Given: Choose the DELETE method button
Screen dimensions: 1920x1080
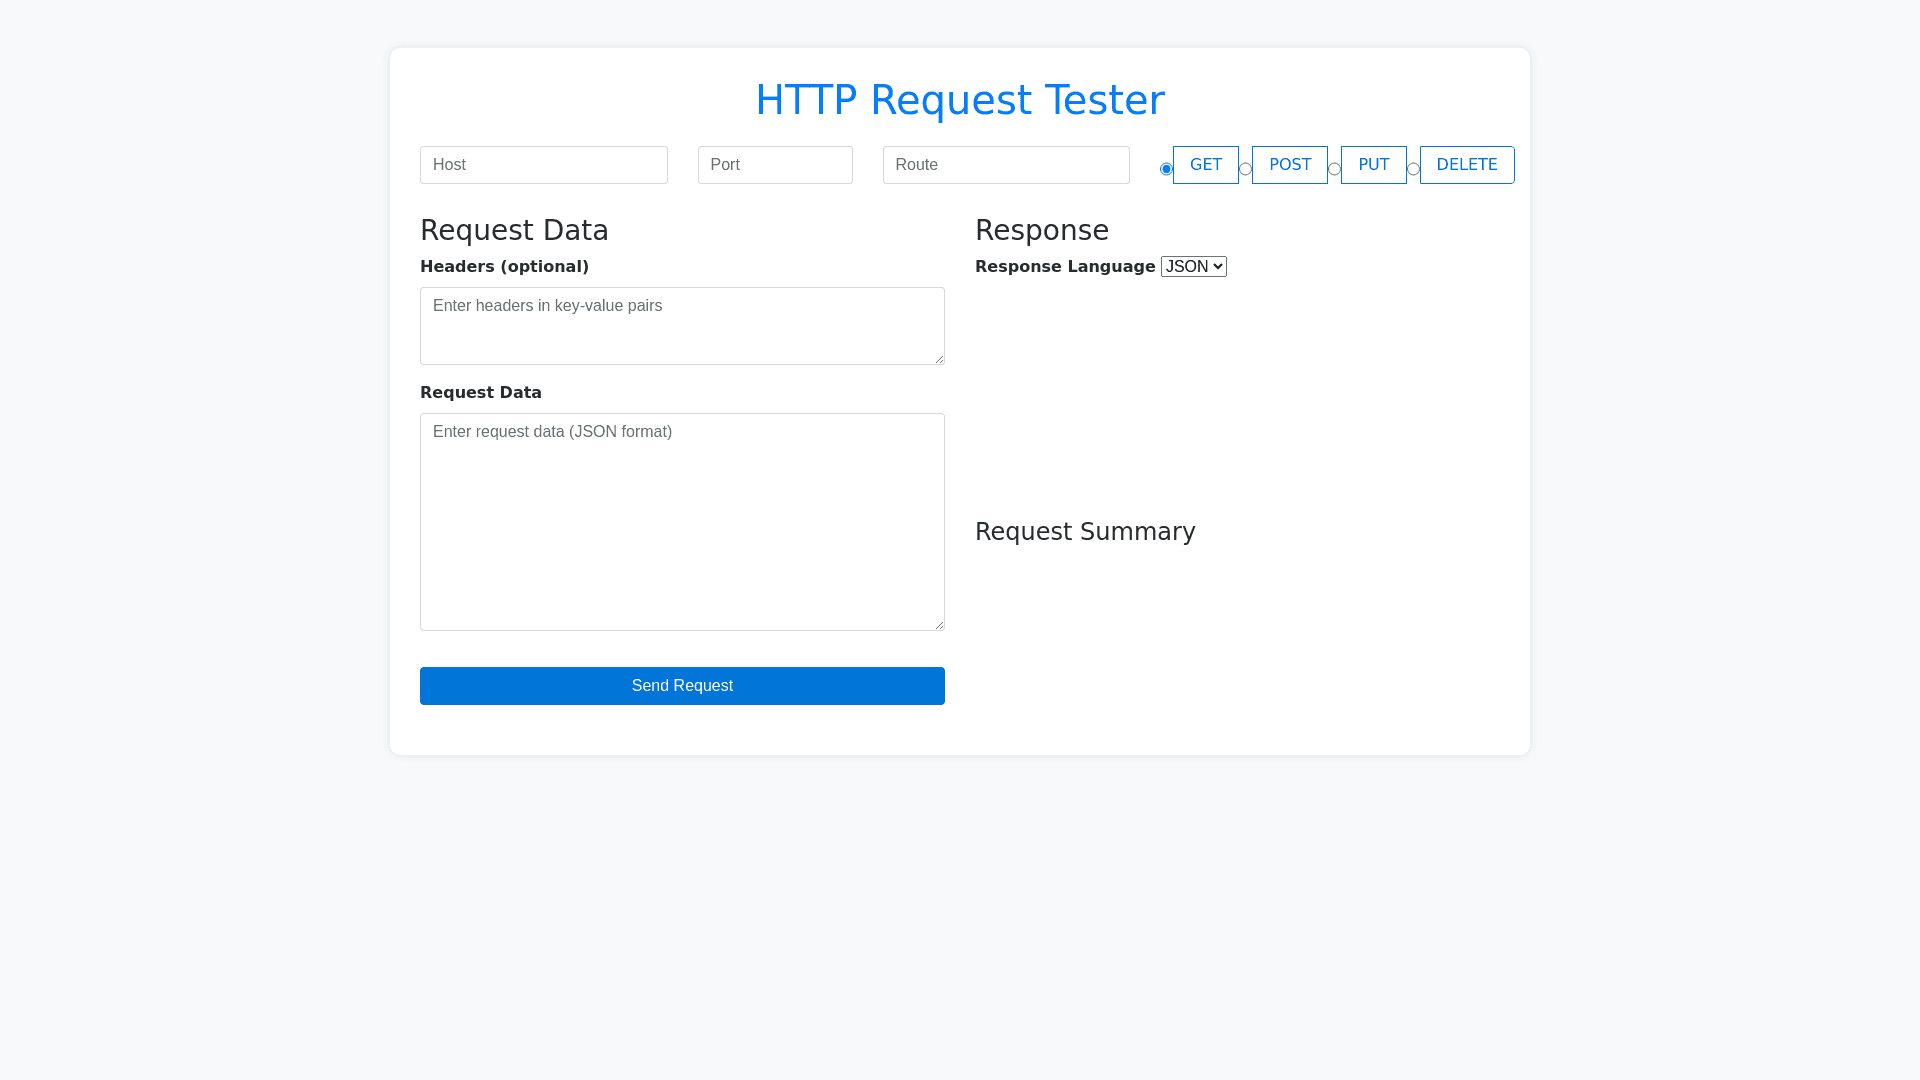Looking at the screenshot, I should 1466,165.
